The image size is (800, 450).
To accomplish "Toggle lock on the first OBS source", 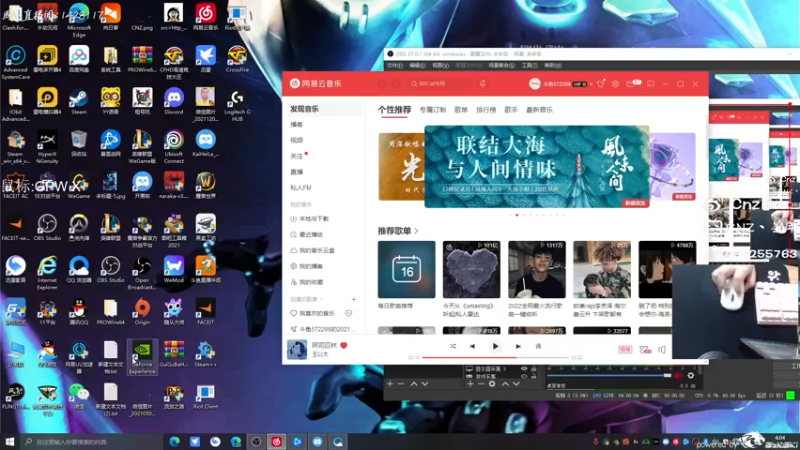I will pyautogui.click(x=534, y=368).
